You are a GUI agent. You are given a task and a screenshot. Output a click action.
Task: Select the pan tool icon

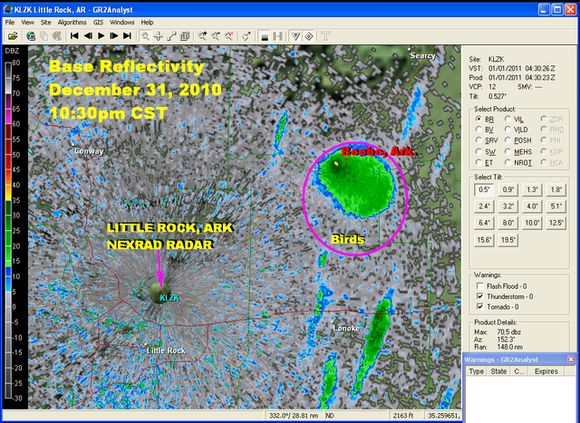[x=158, y=36]
